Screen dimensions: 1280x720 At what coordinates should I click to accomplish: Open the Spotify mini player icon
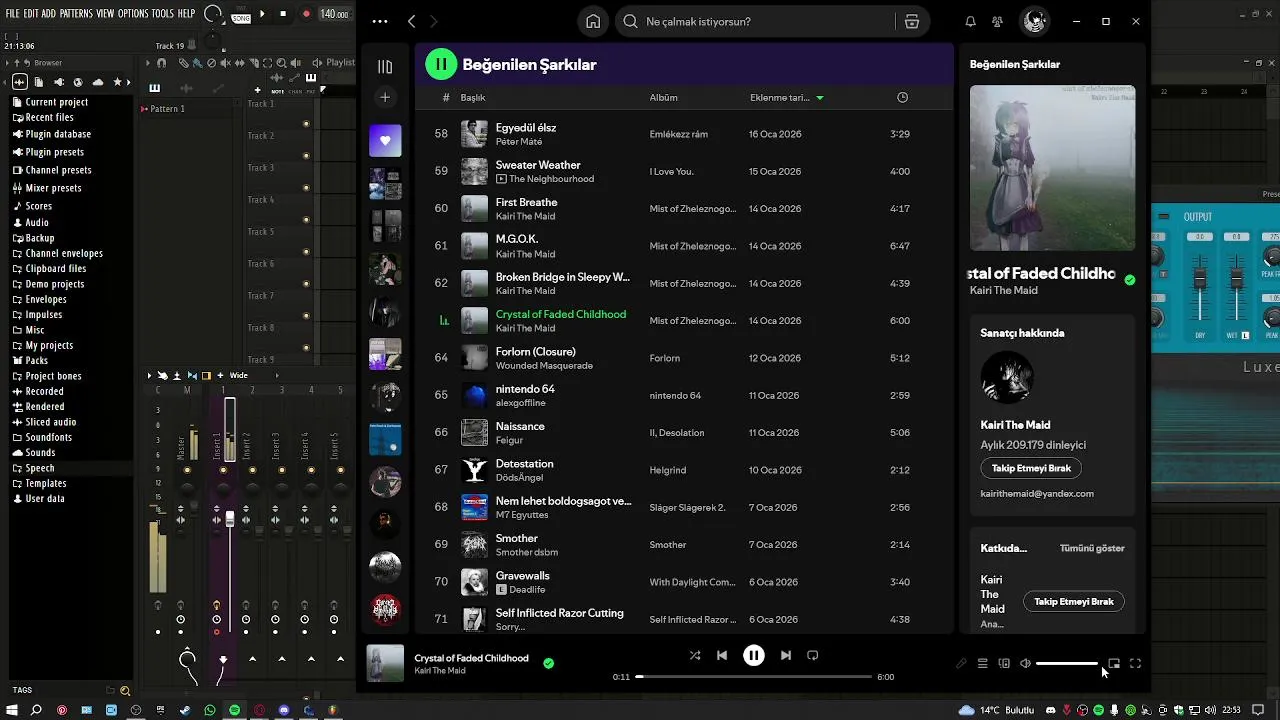1114,663
